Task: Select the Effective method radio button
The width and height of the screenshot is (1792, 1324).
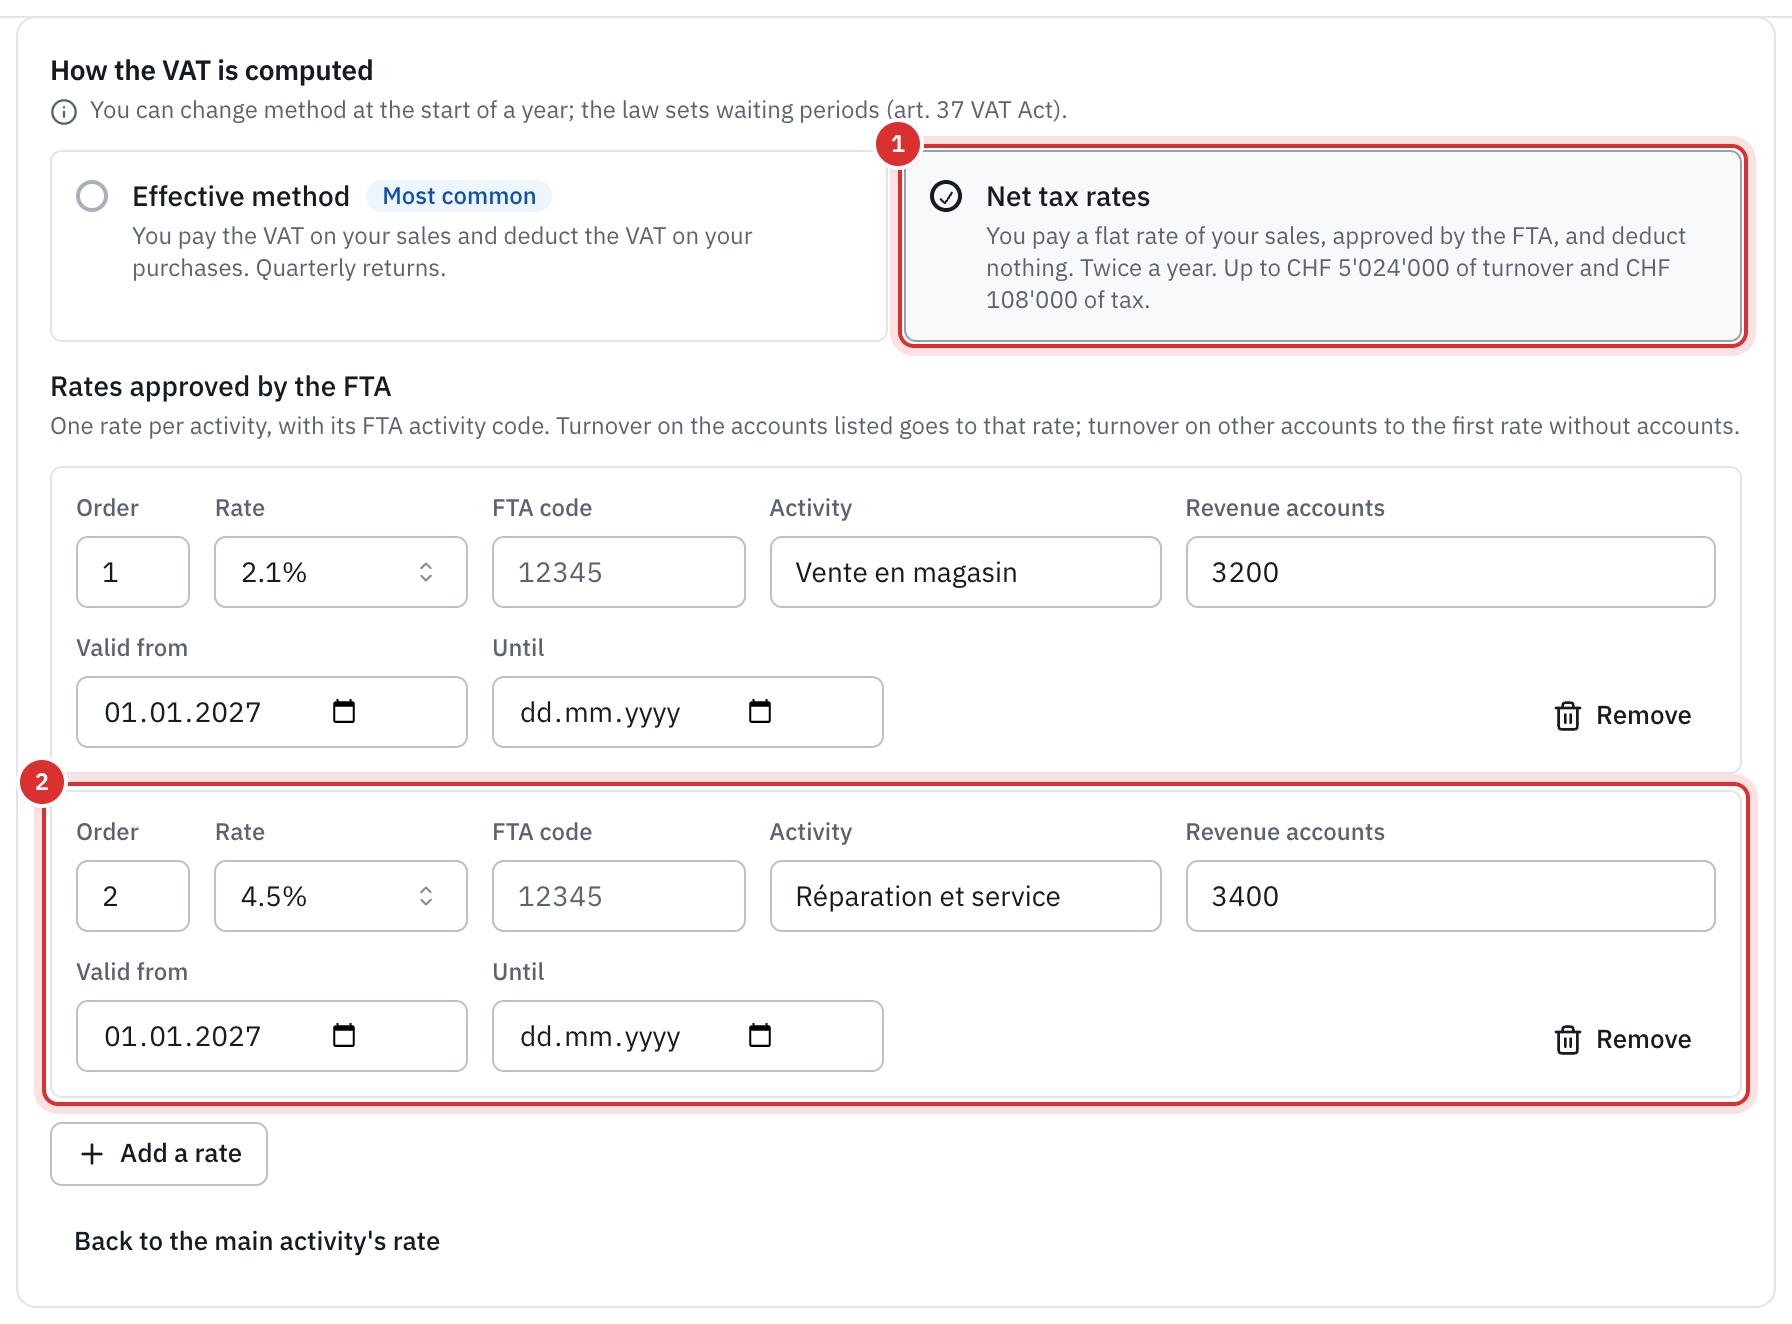Action: [x=92, y=196]
